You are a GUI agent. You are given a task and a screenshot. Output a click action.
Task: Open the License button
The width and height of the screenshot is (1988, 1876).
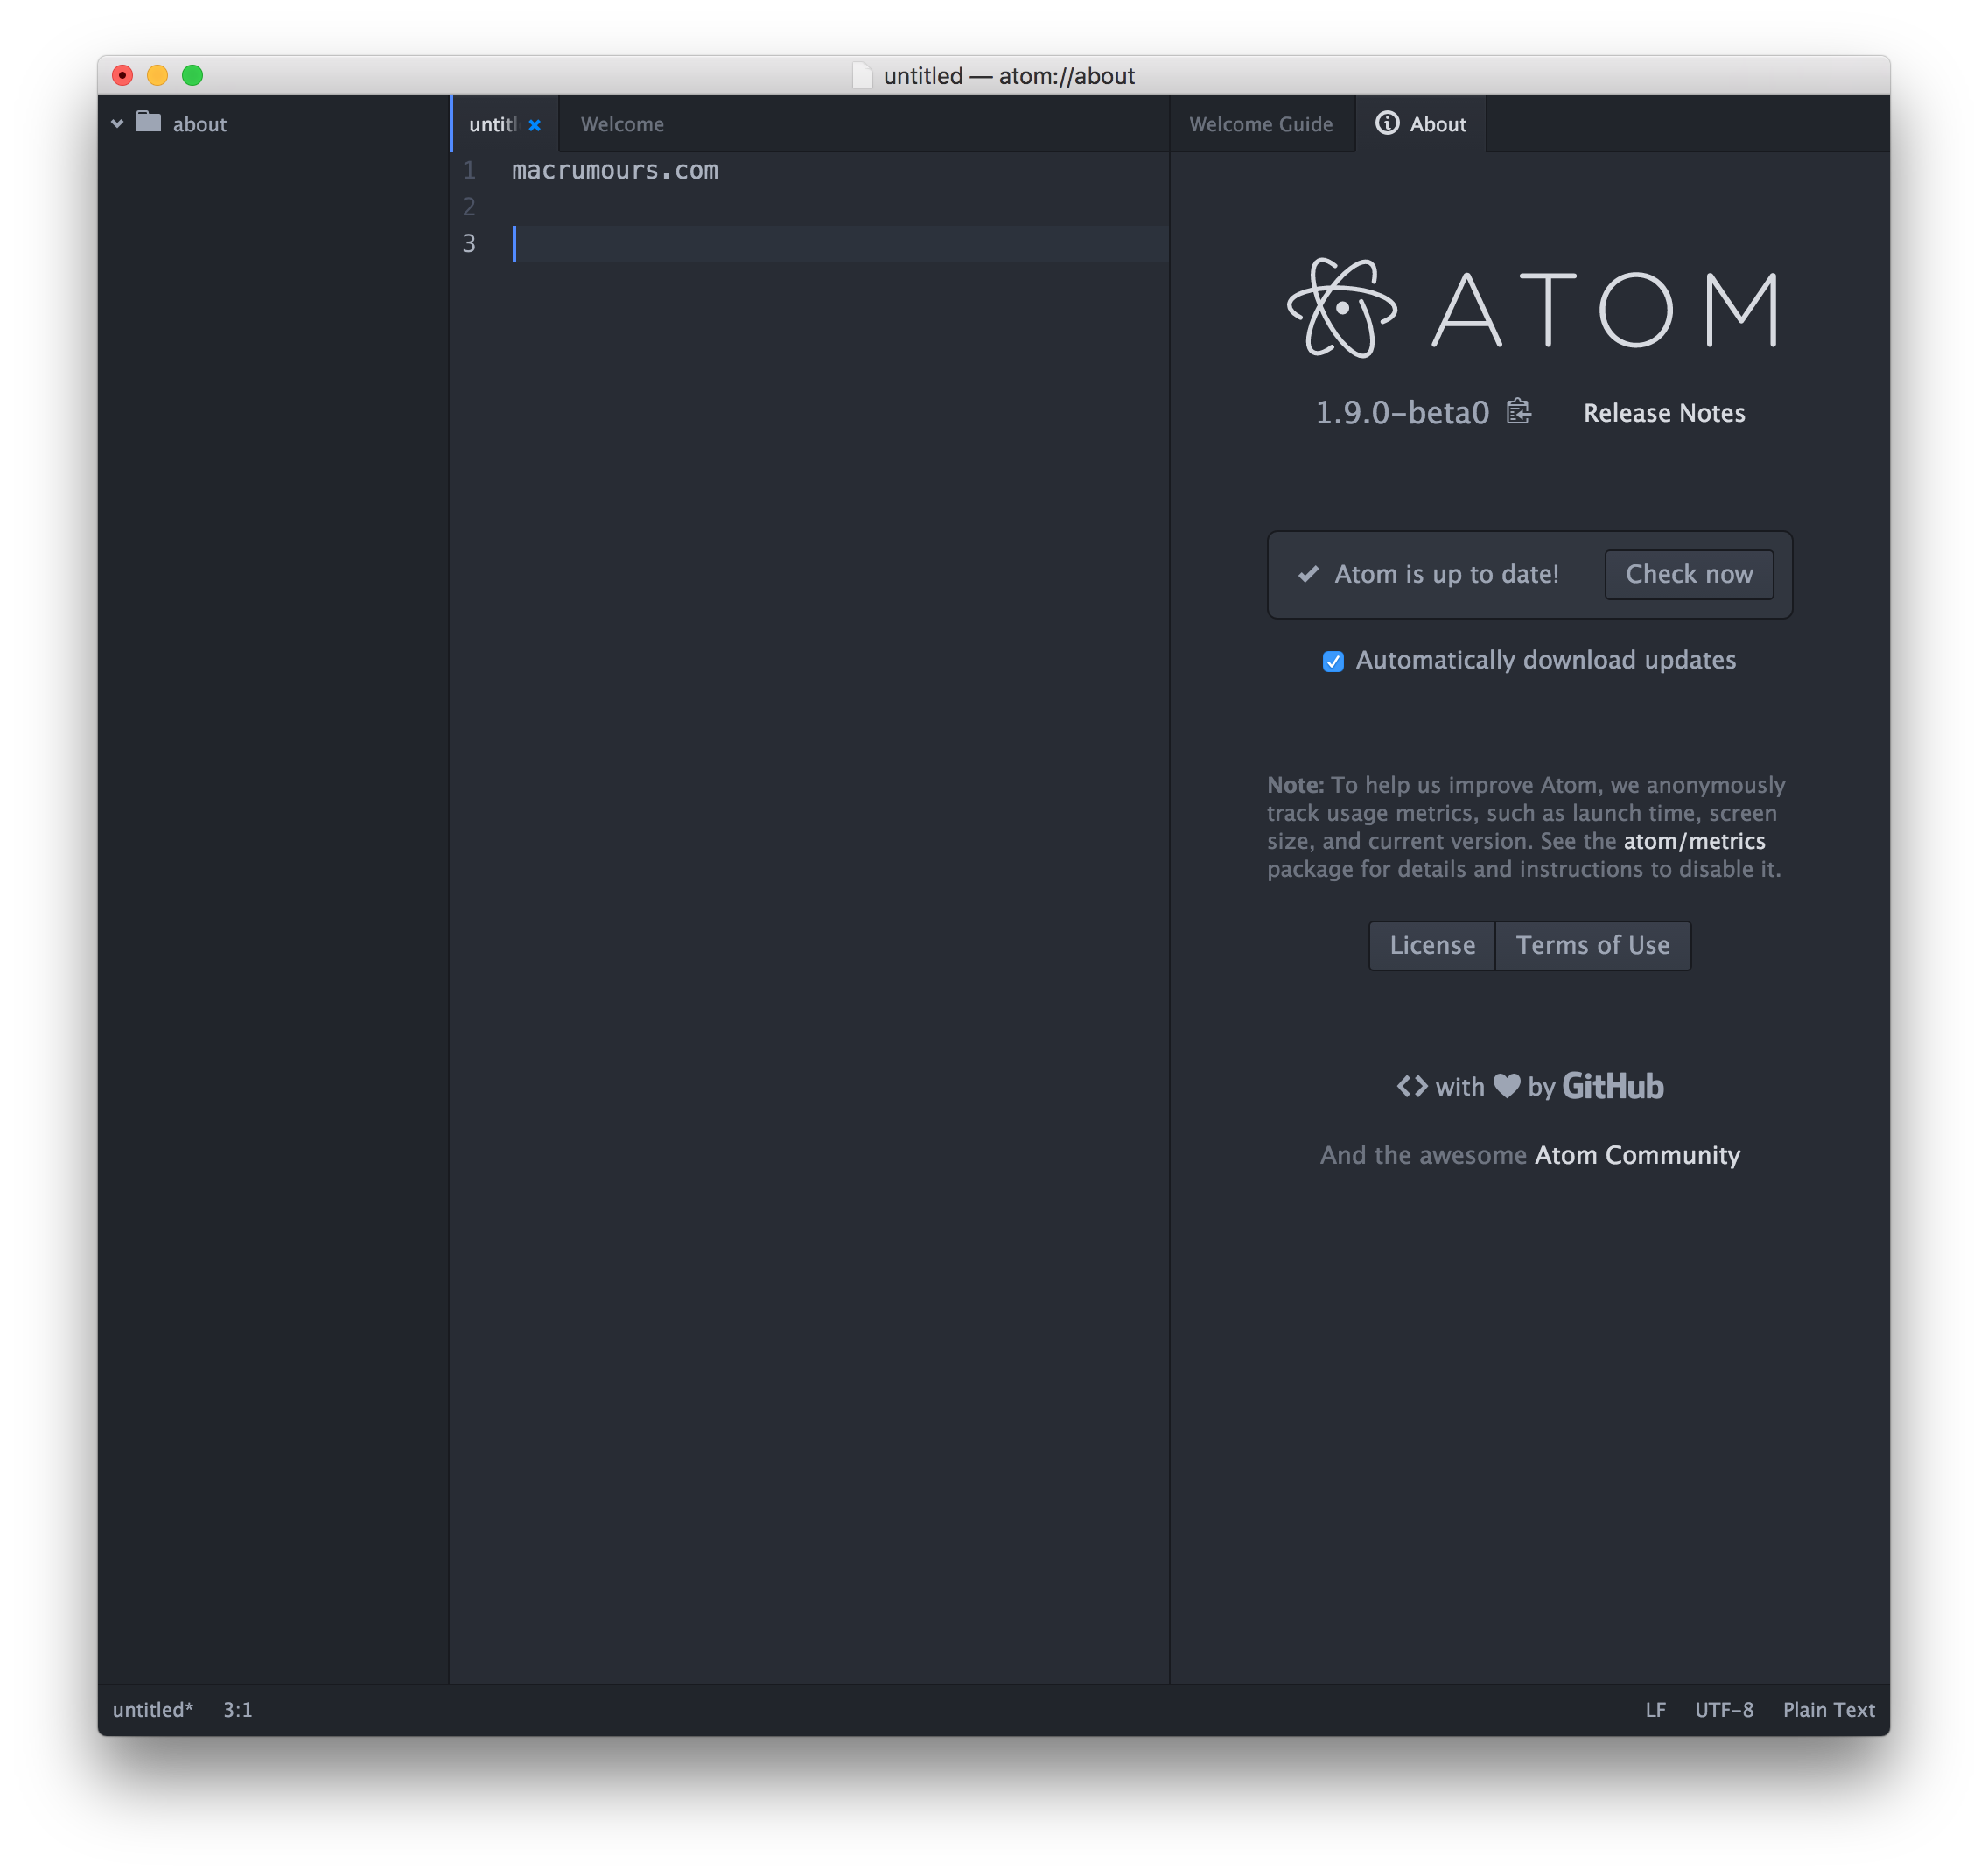pos(1432,945)
